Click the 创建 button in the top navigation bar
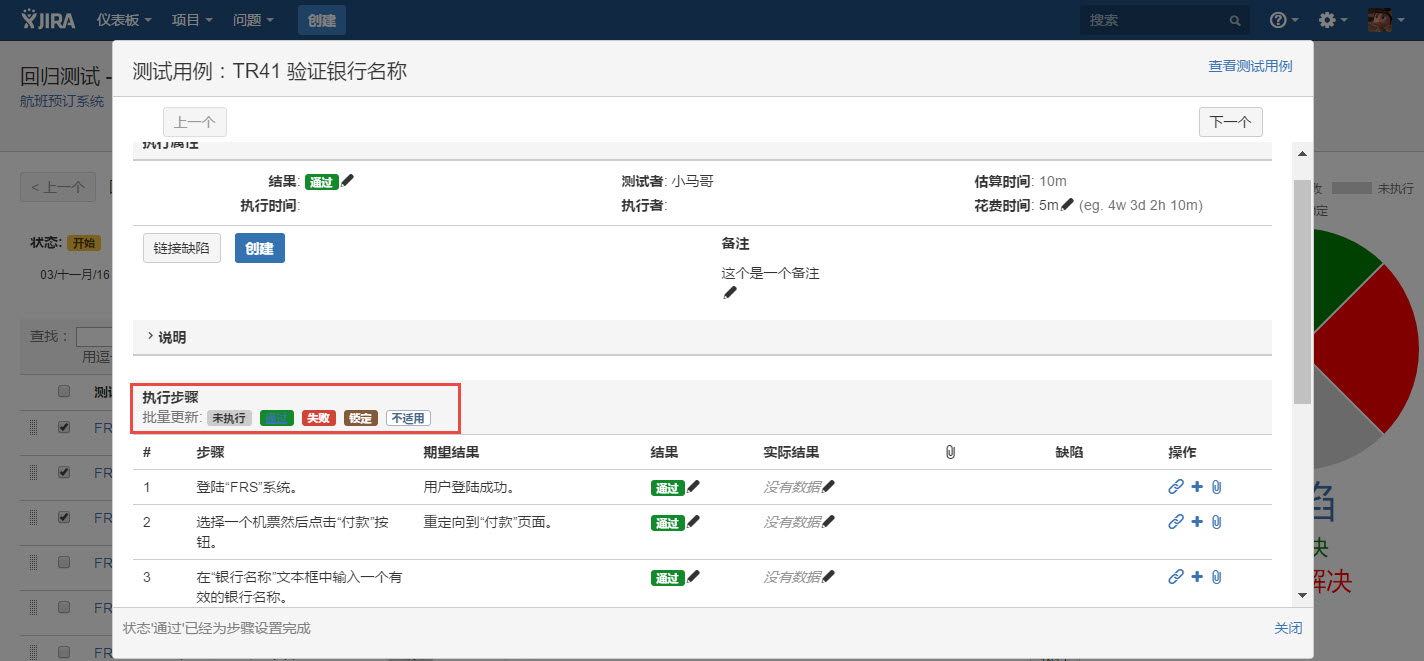Image resolution: width=1424 pixels, height=661 pixels. 322,20
